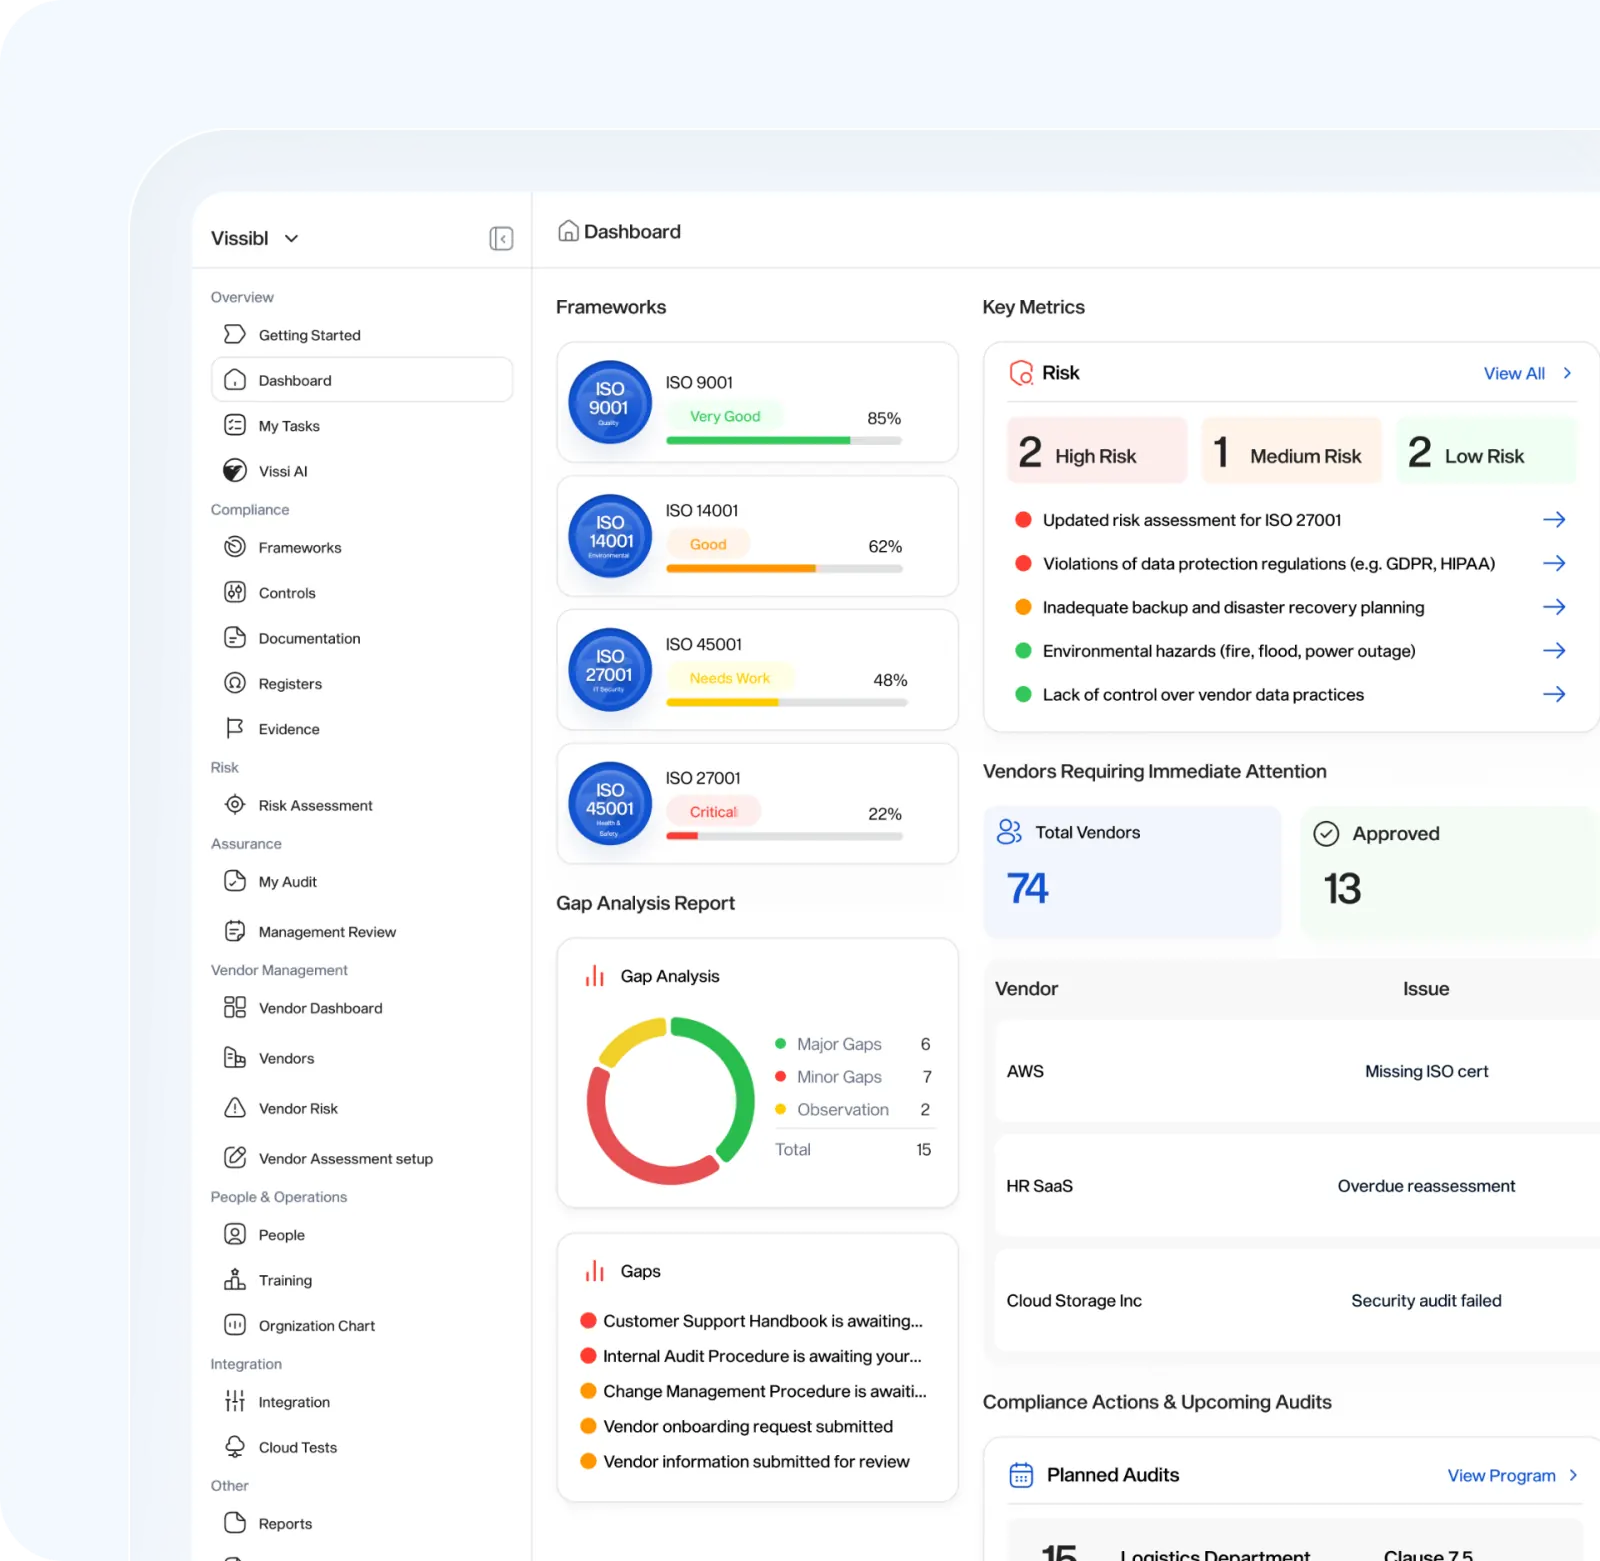
Task: Open arrow for Environmental hazards risk
Action: click(x=1554, y=651)
